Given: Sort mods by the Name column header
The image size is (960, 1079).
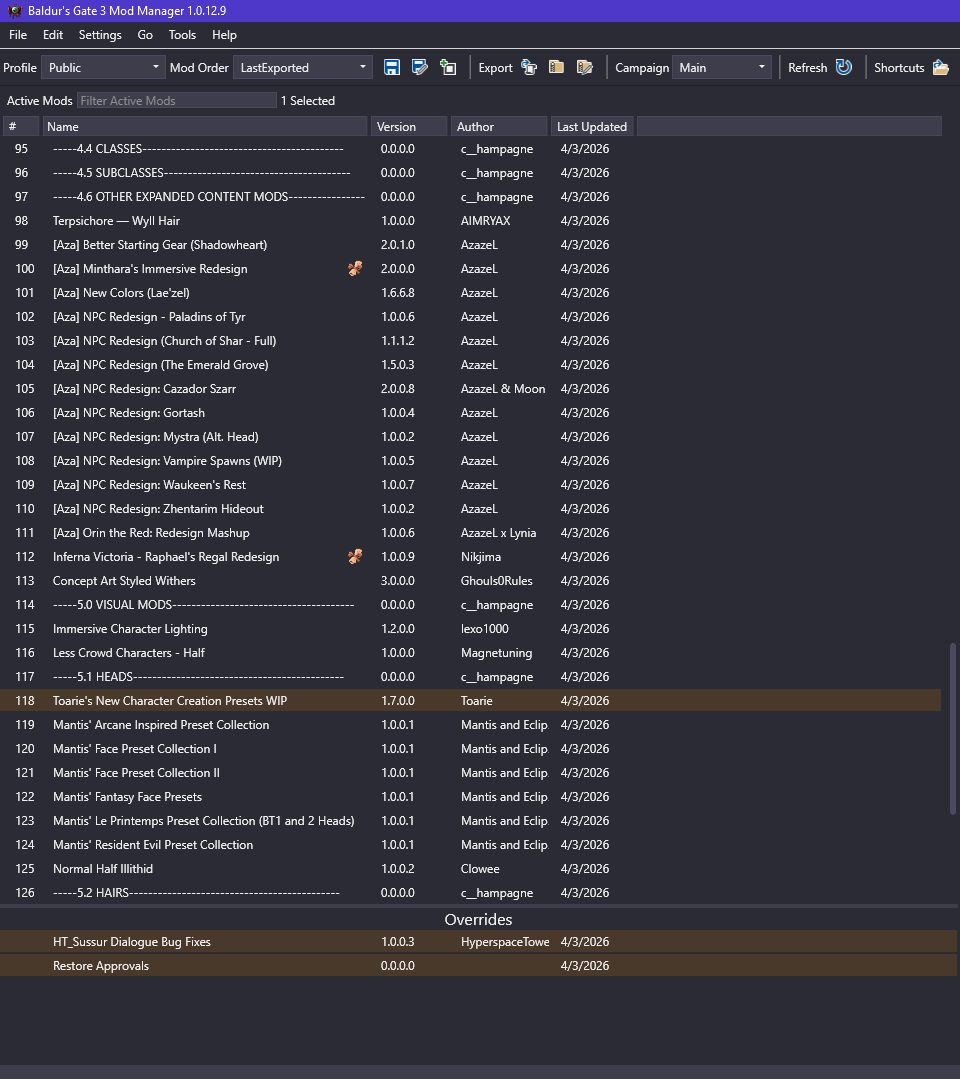Looking at the screenshot, I should (x=205, y=127).
